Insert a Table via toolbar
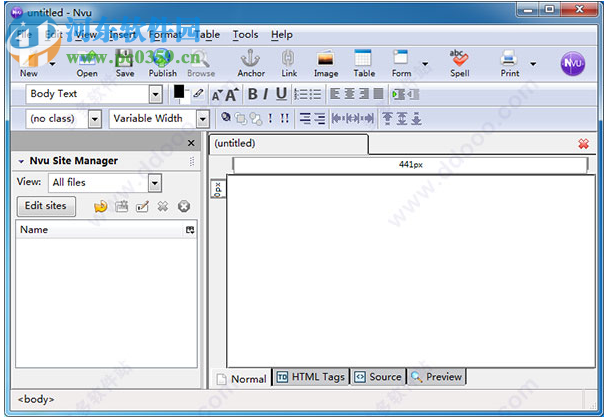607x417 pixels. pyautogui.click(x=364, y=63)
